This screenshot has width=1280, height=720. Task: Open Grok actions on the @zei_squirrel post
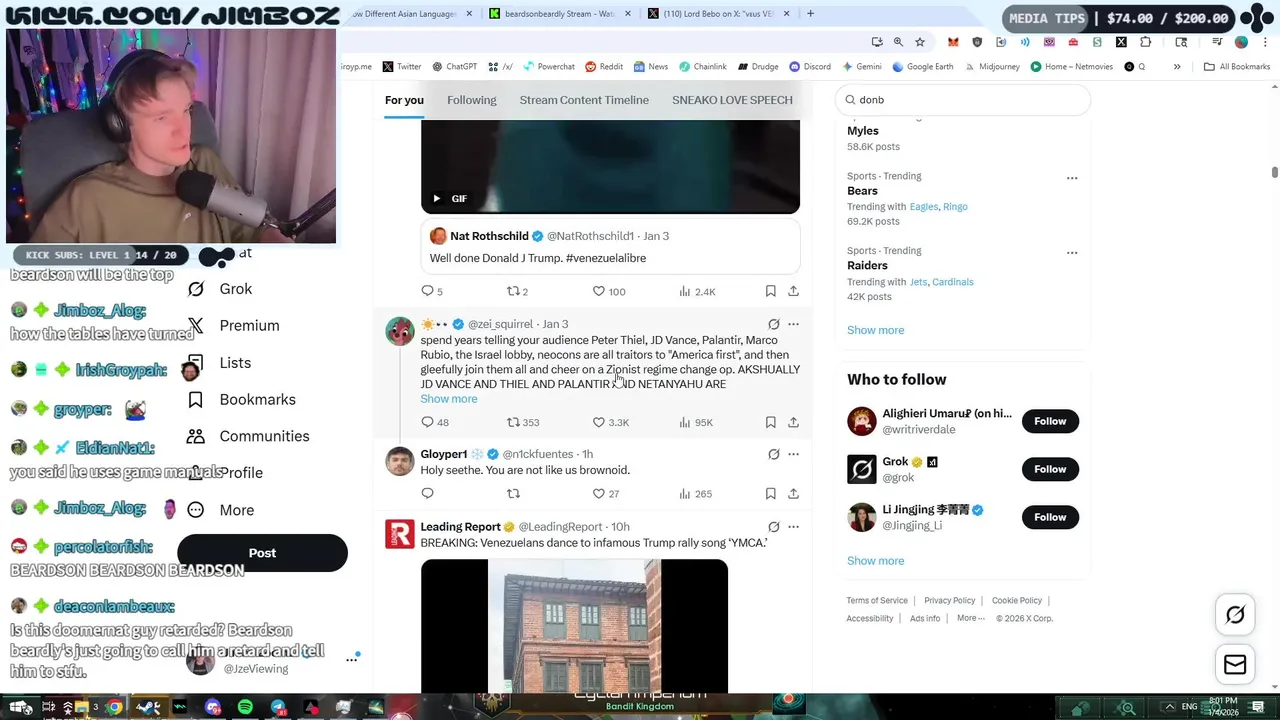coord(773,324)
